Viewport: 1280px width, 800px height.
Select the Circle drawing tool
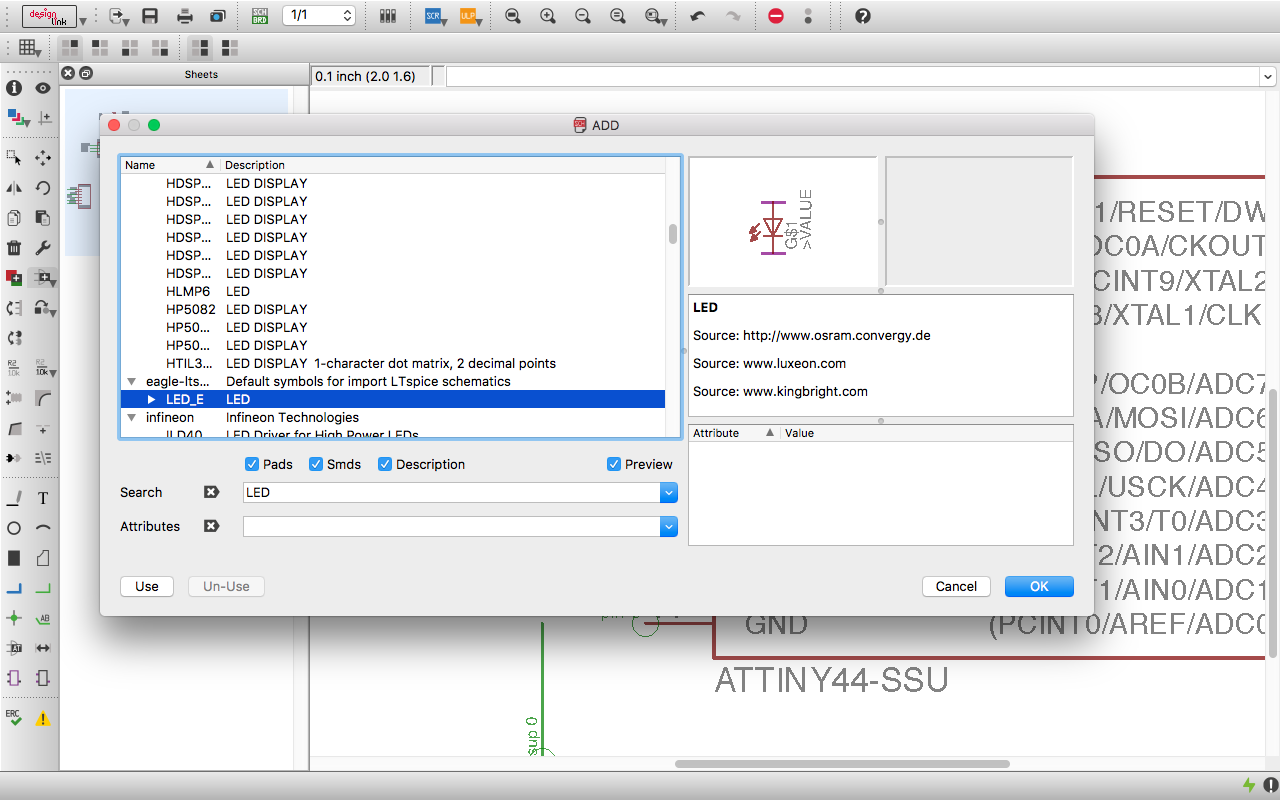click(x=14, y=528)
